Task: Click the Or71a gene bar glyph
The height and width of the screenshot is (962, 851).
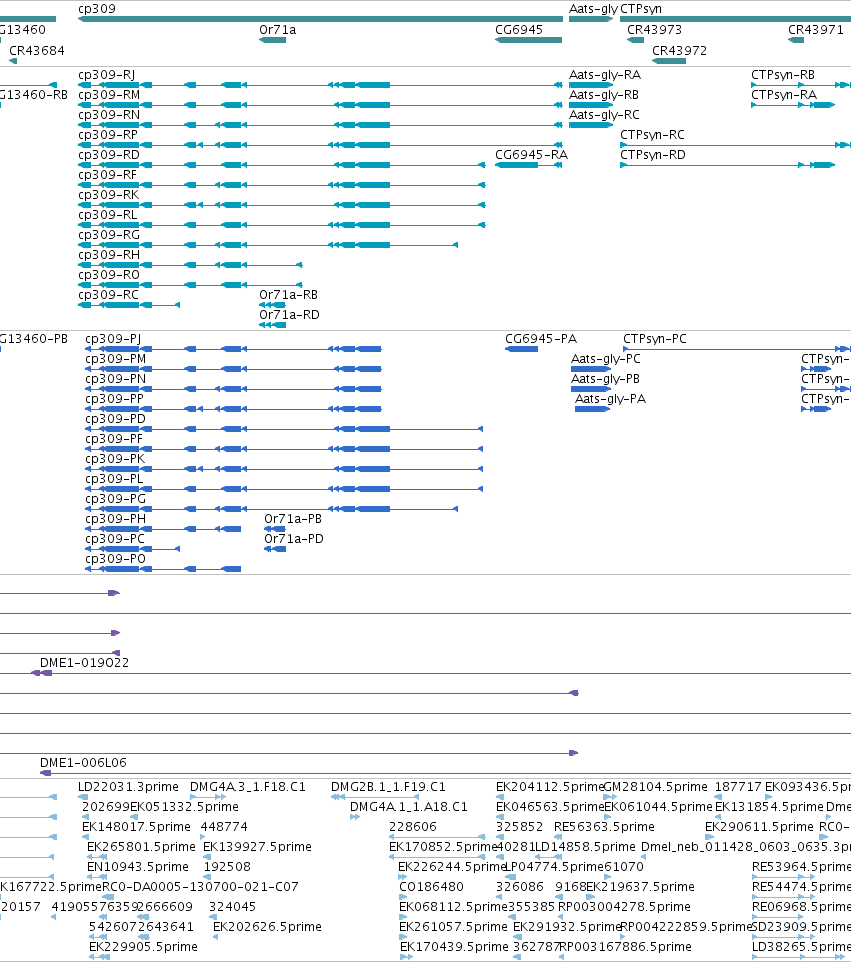Action: tap(272, 40)
